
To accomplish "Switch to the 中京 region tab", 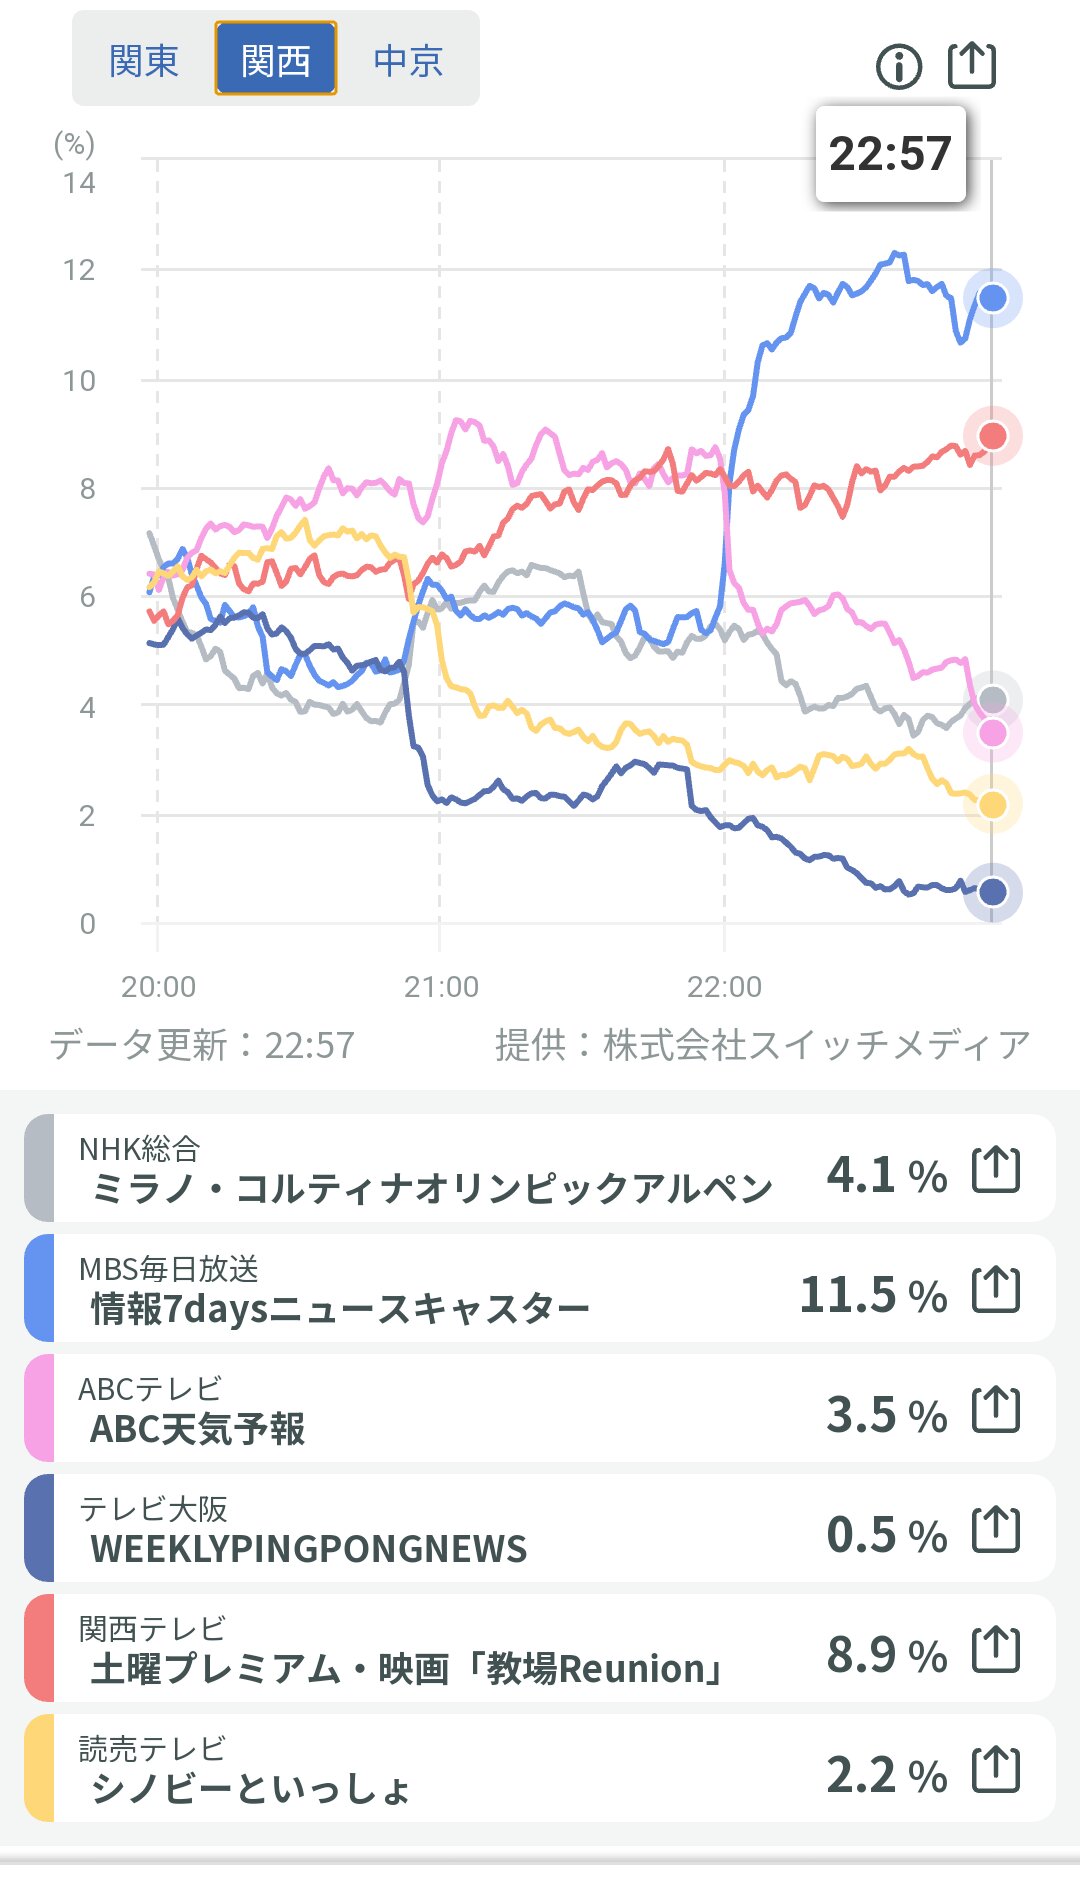I will (x=408, y=61).
